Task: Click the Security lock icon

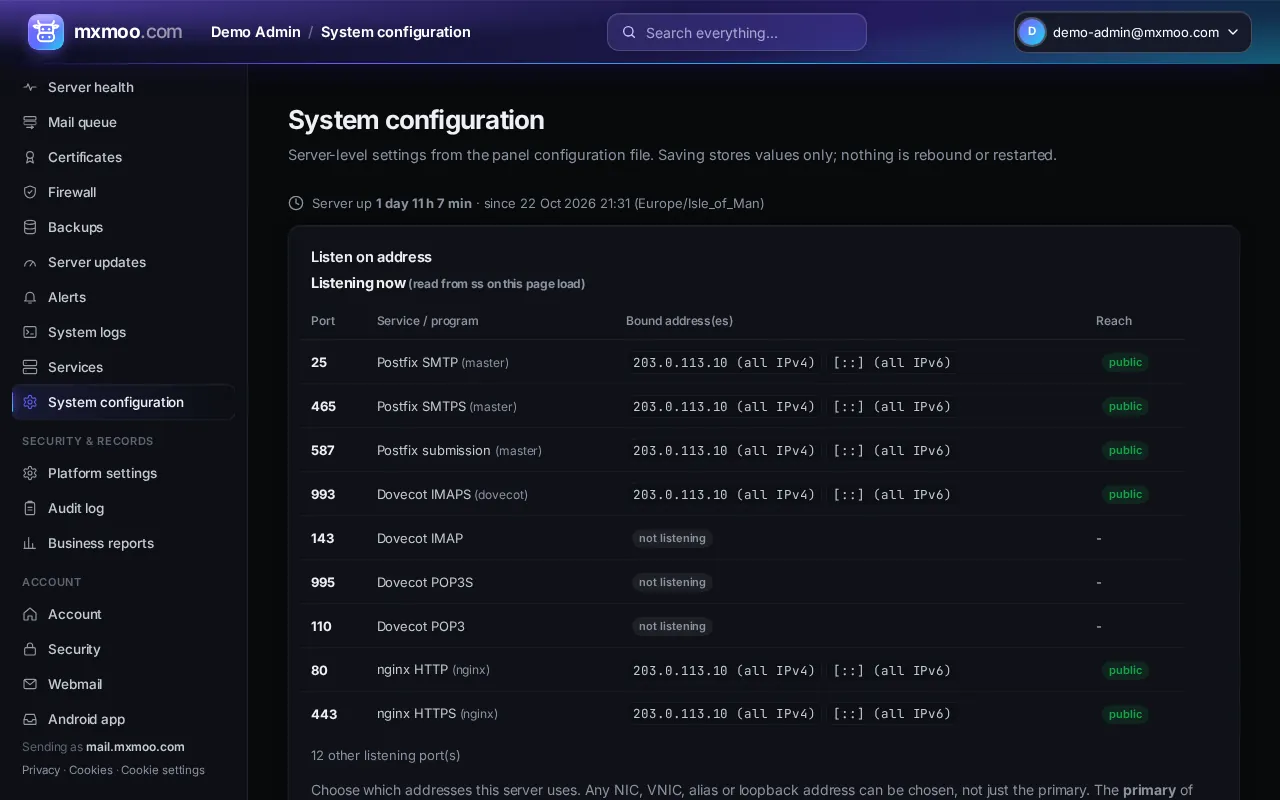Action: coord(30,649)
